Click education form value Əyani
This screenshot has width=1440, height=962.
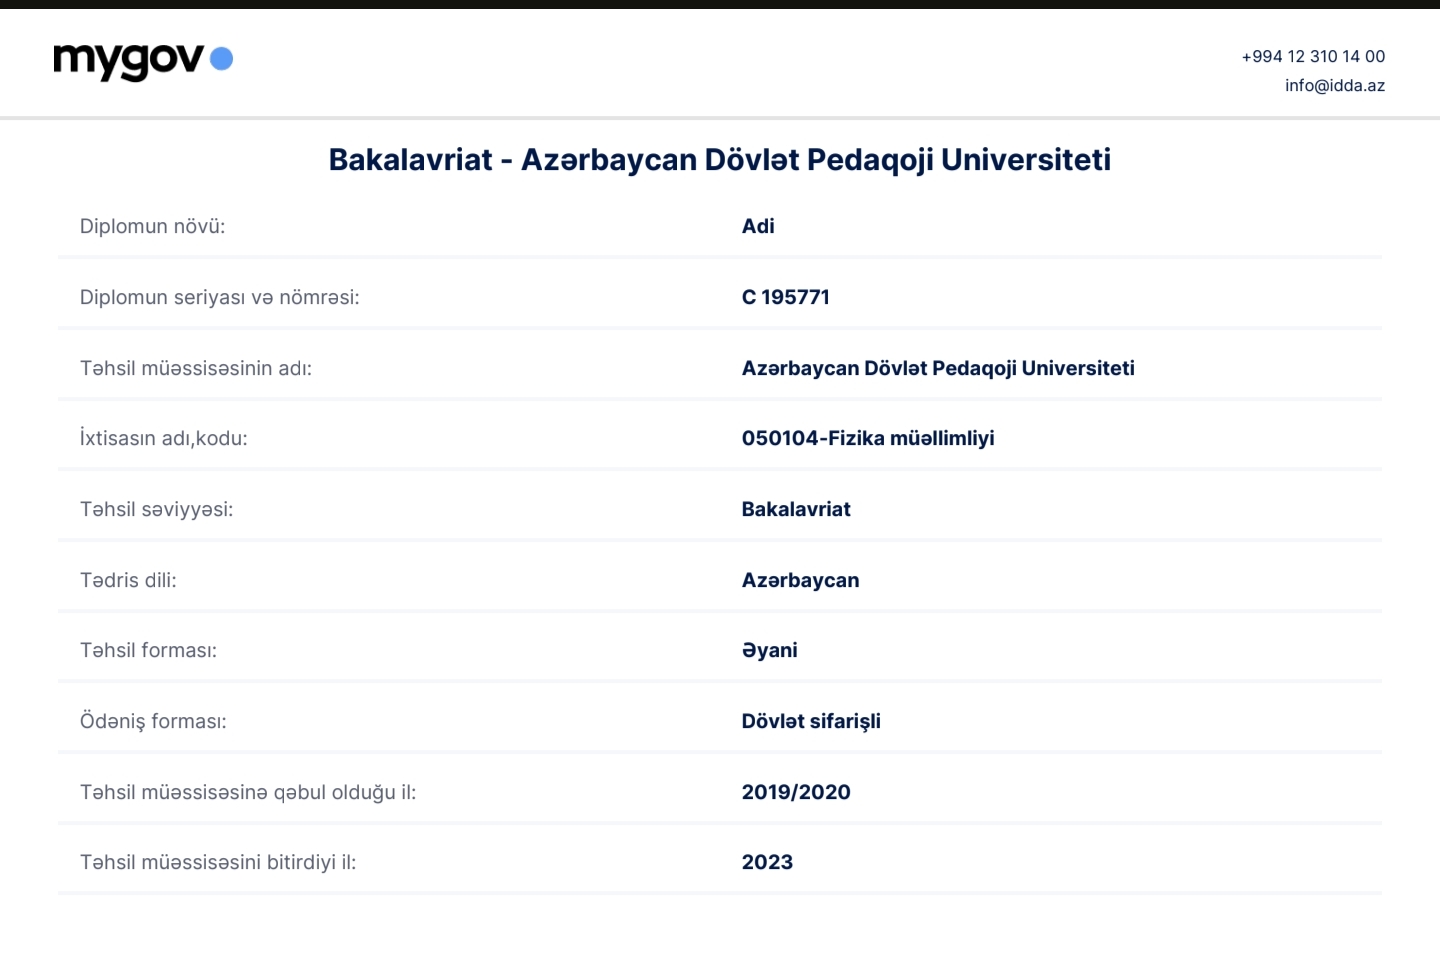tap(769, 650)
